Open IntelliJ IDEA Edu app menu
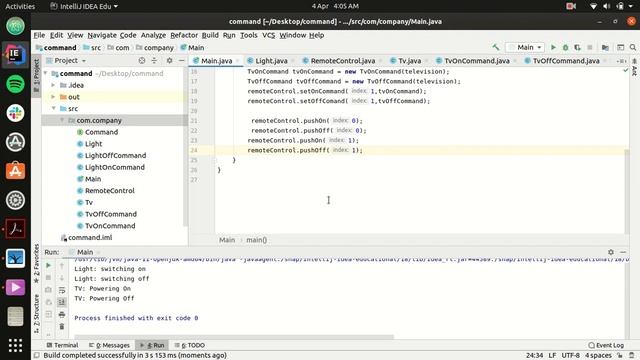This screenshot has height=360, width=640. coord(84,6)
